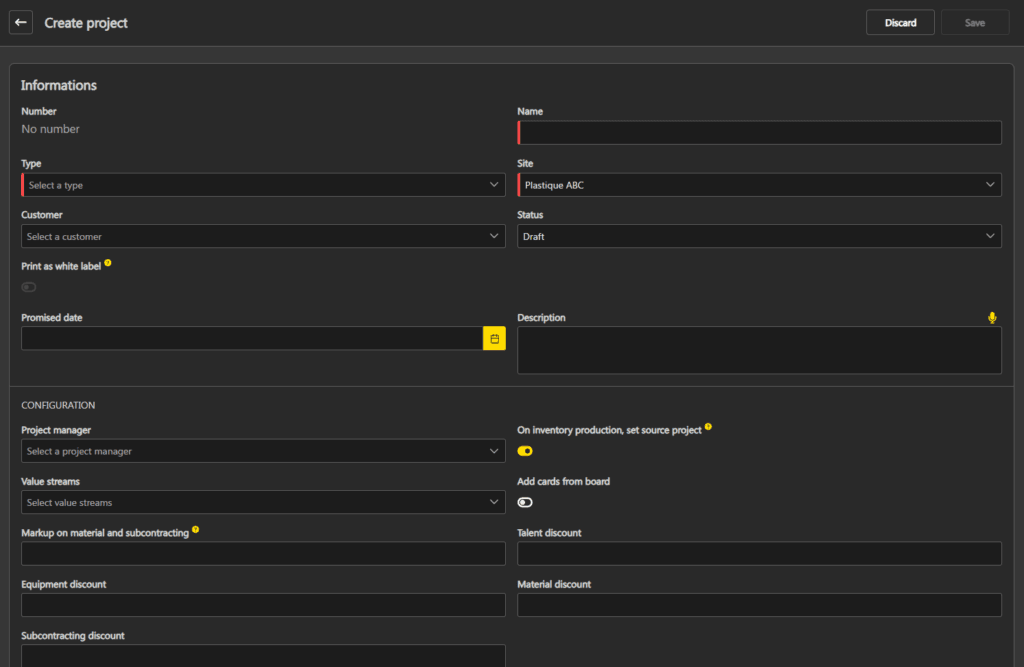
Task: Open the Promised date calendar picker
Action: click(494, 339)
